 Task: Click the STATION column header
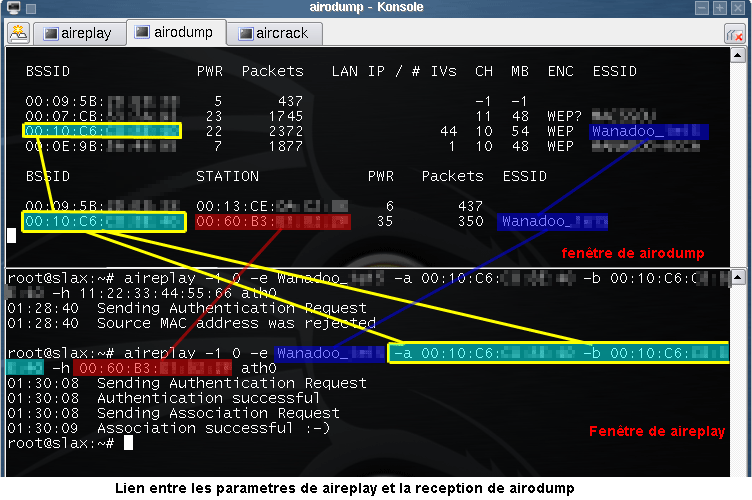227,176
